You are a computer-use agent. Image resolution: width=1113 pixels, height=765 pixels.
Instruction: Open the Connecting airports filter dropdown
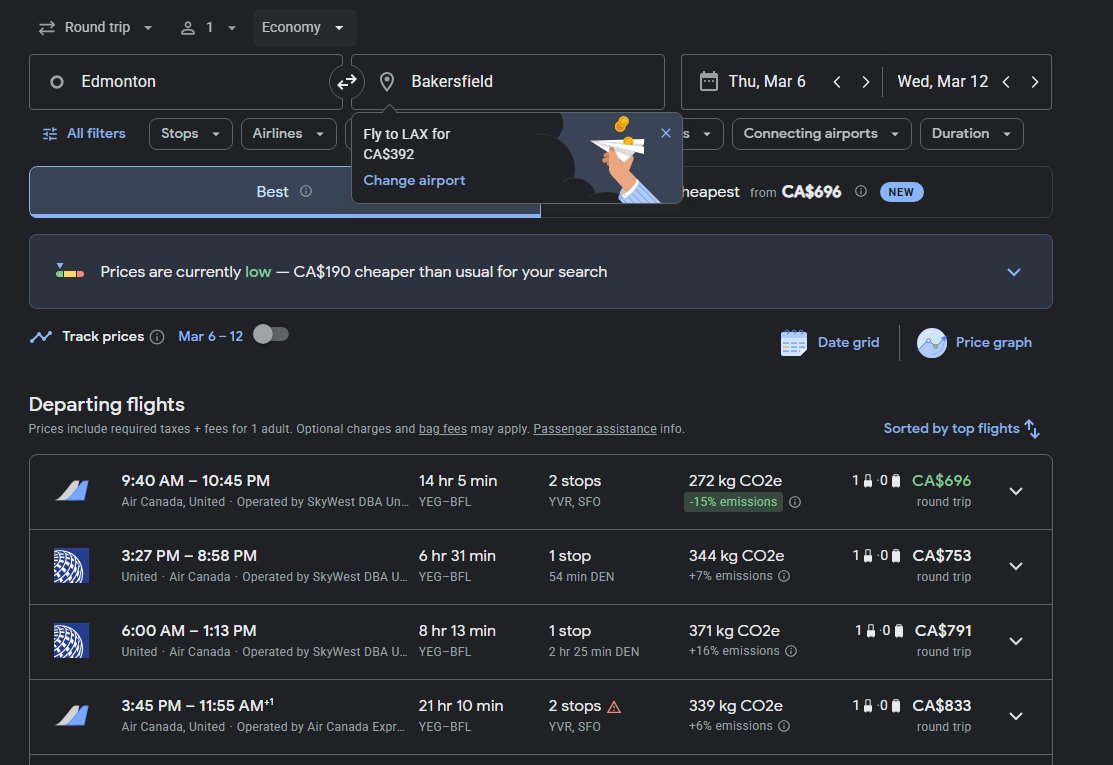tap(821, 133)
